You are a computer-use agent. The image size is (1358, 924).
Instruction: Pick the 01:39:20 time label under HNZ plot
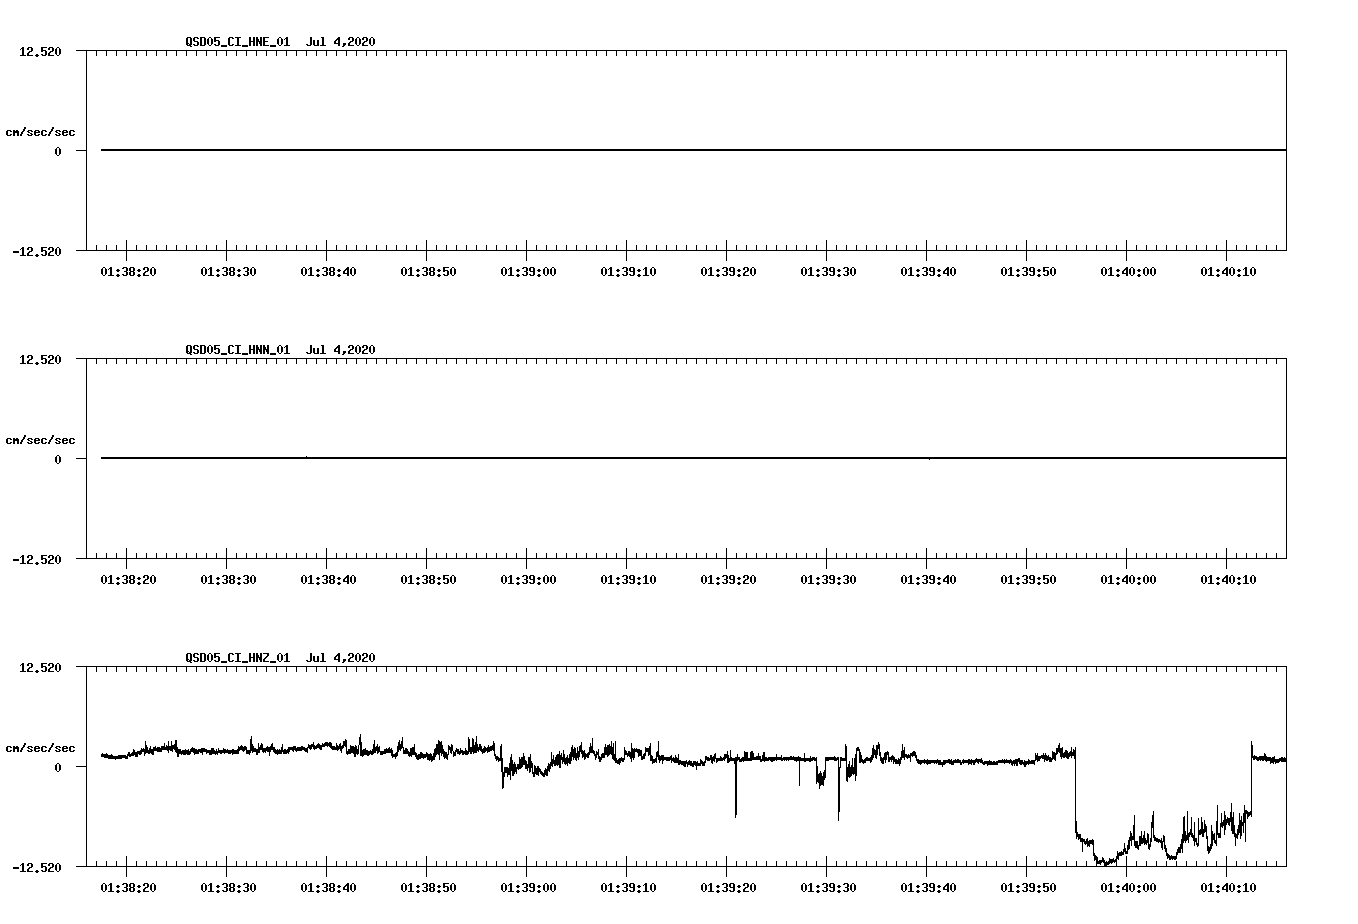tap(728, 888)
